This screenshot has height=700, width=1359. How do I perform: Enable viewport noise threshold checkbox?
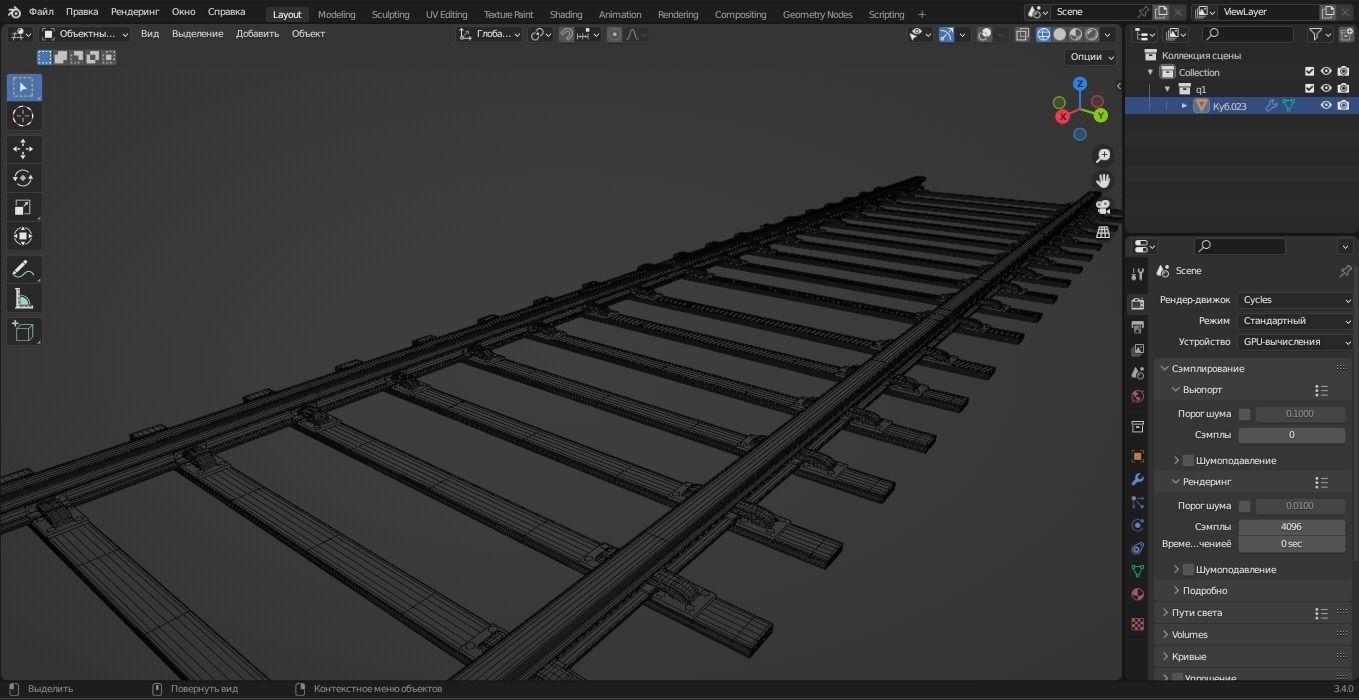pyautogui.click(x=1244, y=414)
